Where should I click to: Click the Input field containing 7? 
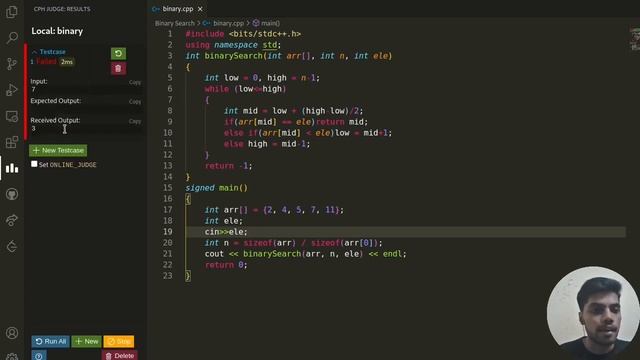(x=86, y=89)
